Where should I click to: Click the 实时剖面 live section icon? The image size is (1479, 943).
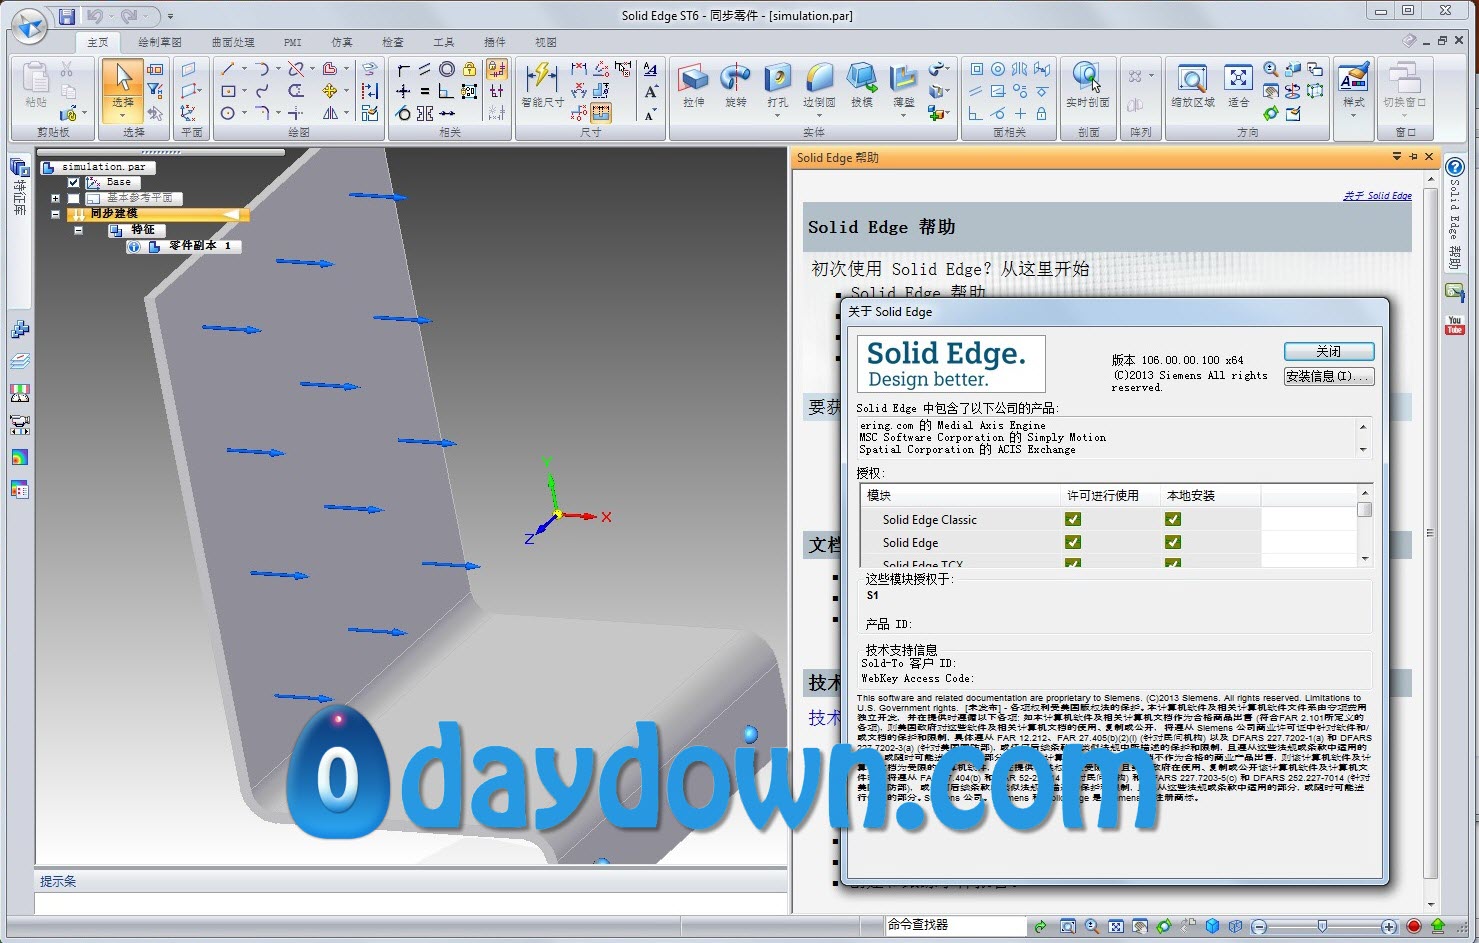pyautogui.click(x=1087, y=78)
